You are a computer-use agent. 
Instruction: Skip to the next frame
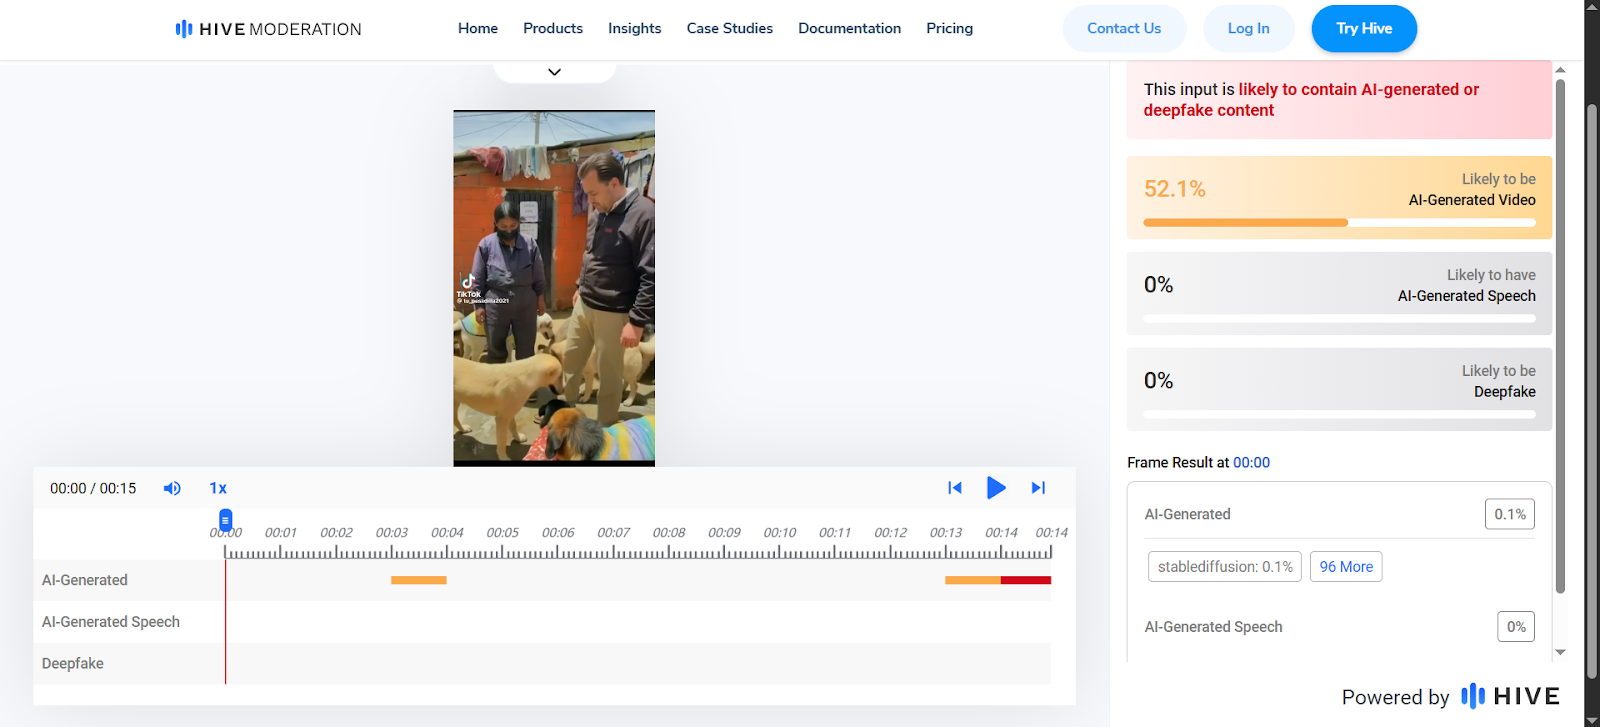1038,488
